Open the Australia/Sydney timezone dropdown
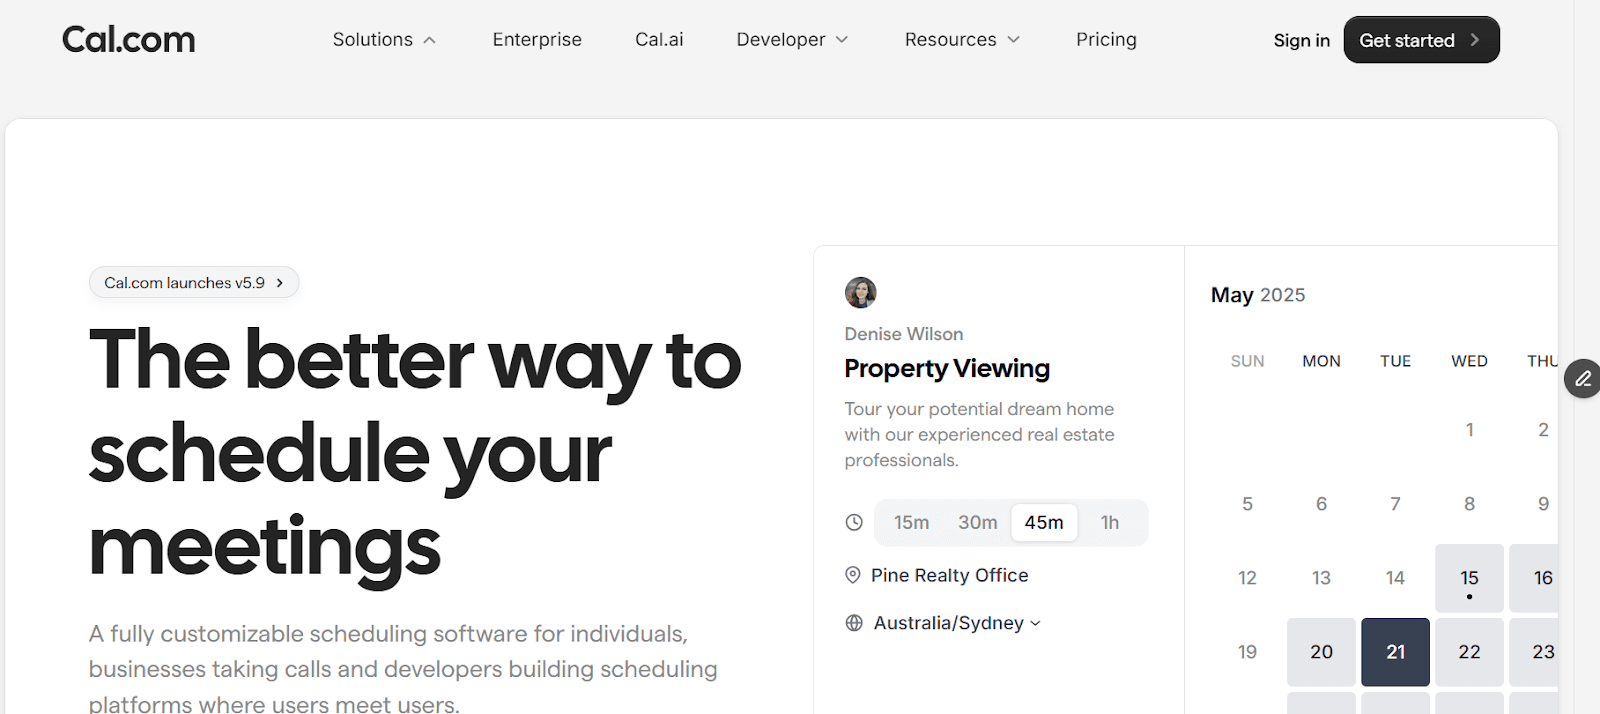 point(957,623)
